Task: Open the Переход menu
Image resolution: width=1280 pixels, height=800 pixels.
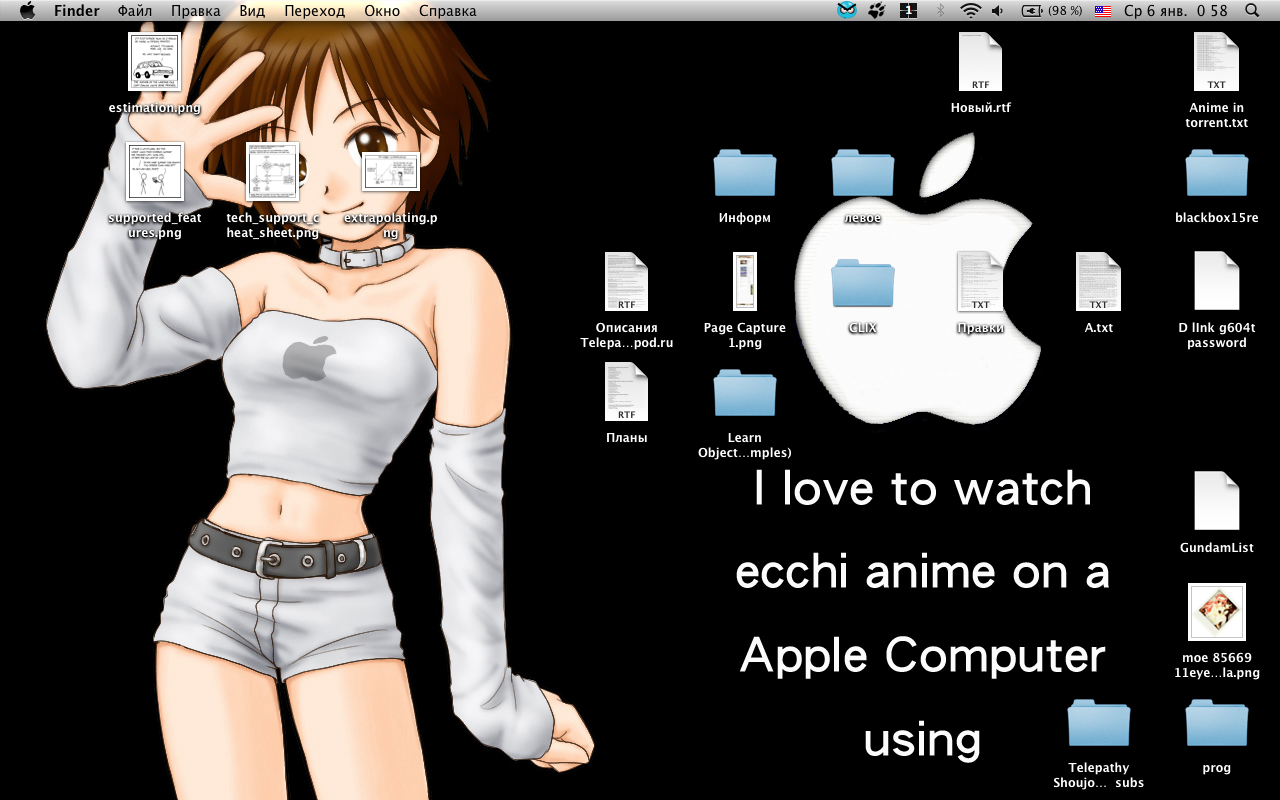Action: [x=314, y=11]
